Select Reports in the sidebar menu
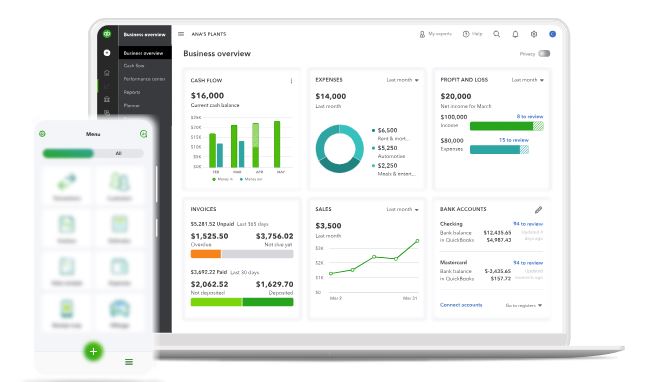Viewport: 647px width, 382px height. point(132,92)
